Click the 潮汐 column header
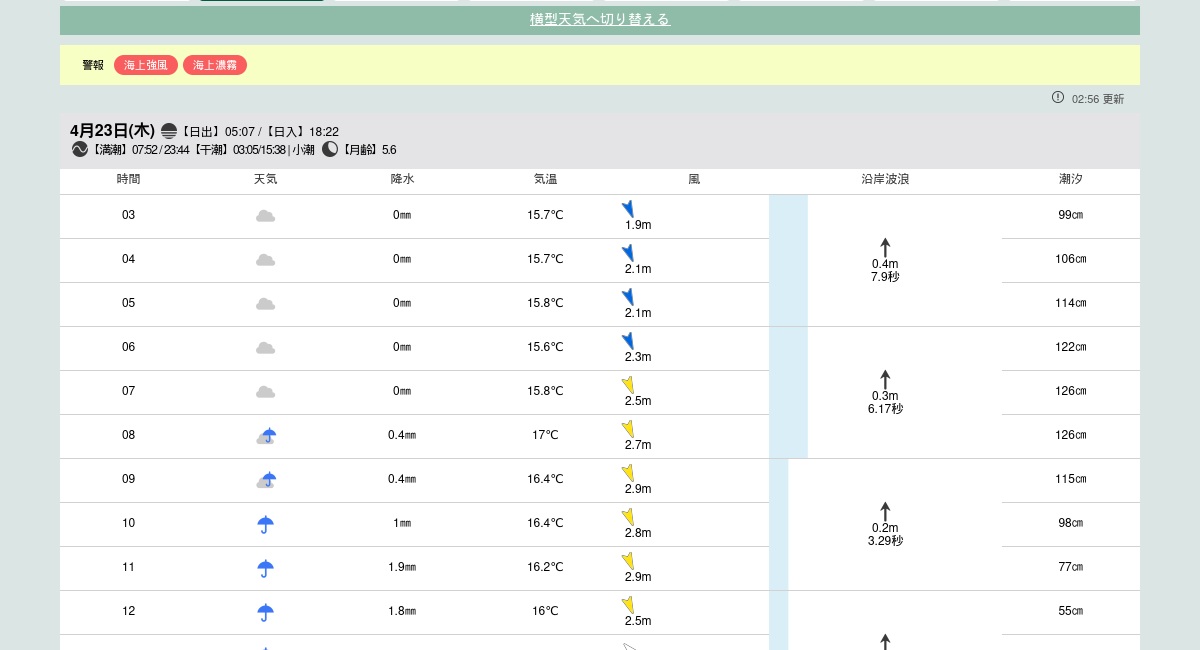 click(x=1071, y=180)
